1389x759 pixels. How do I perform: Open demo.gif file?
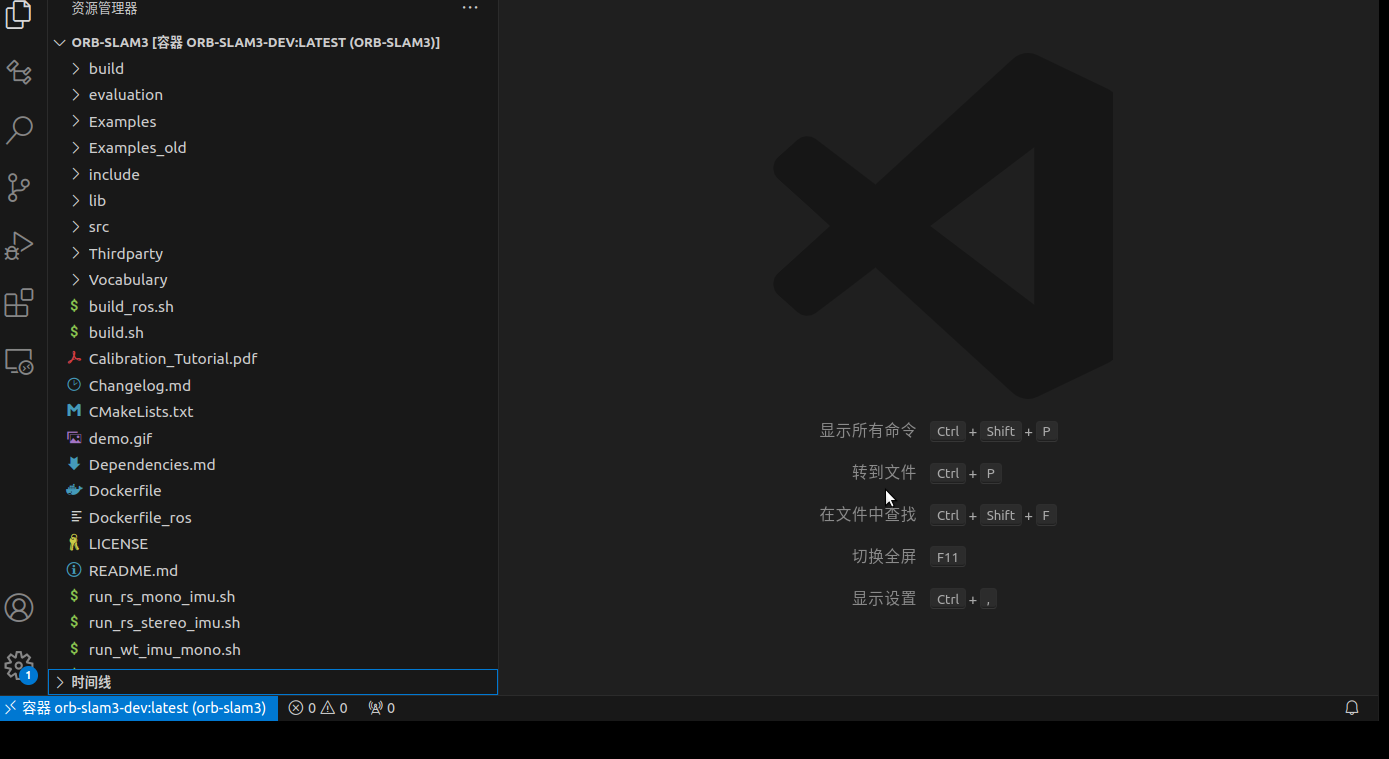coord(273,439)
